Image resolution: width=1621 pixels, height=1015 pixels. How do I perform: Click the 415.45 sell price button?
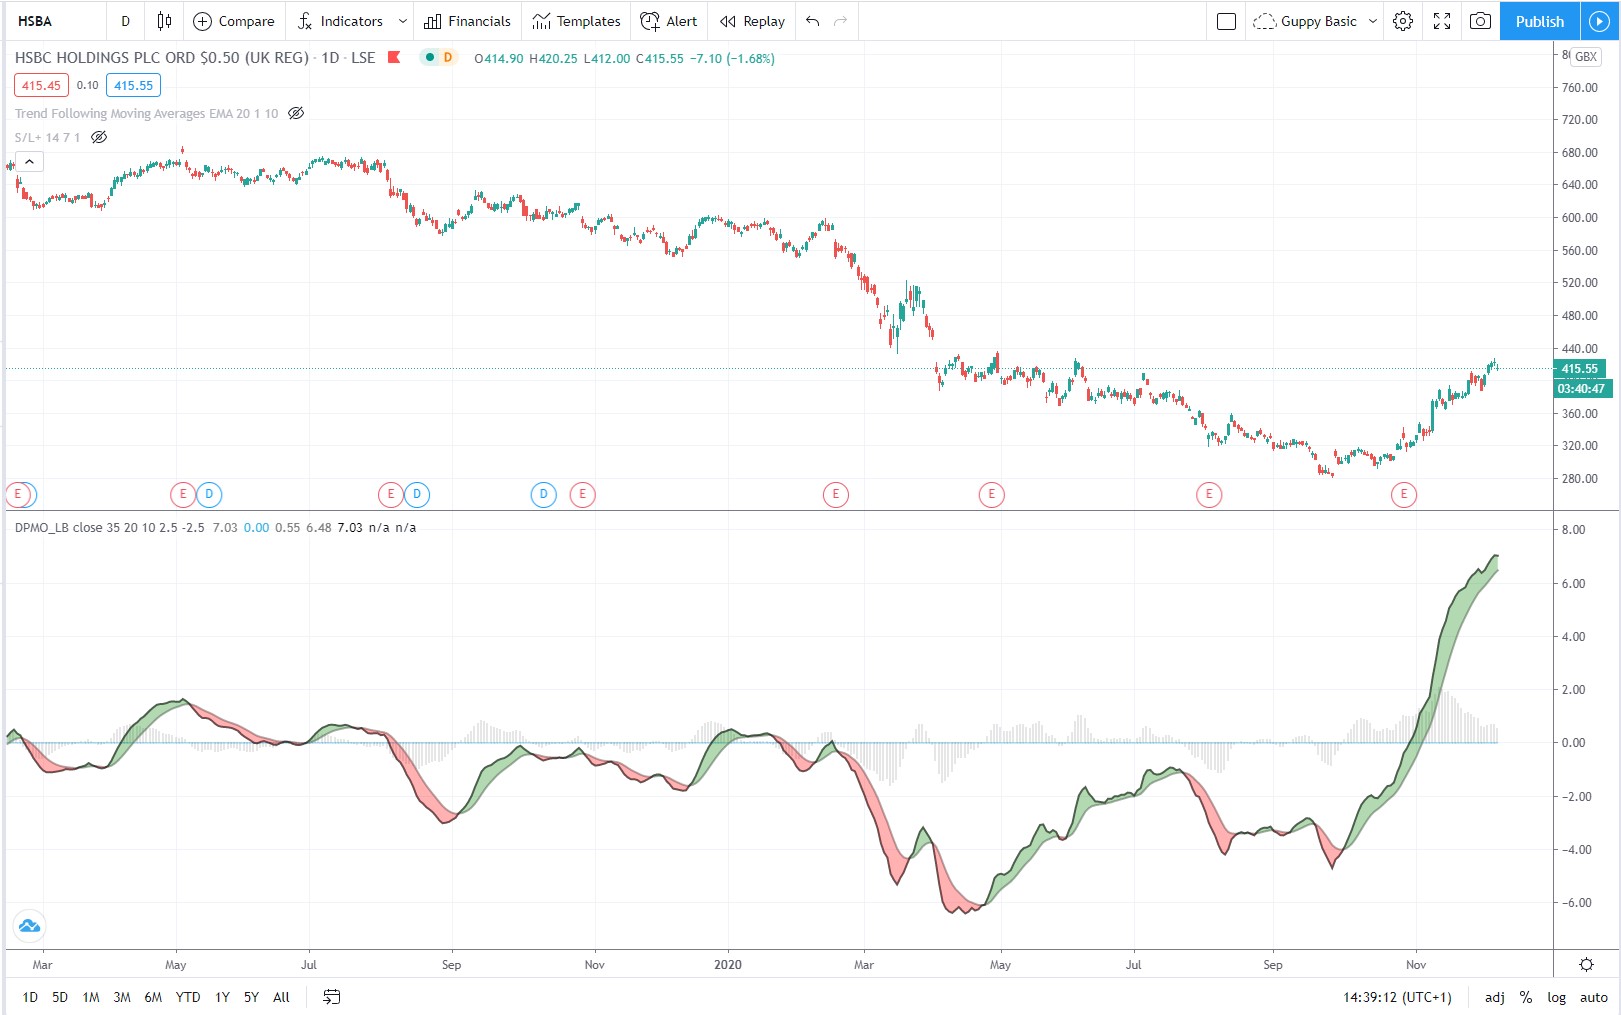point(41,85)
